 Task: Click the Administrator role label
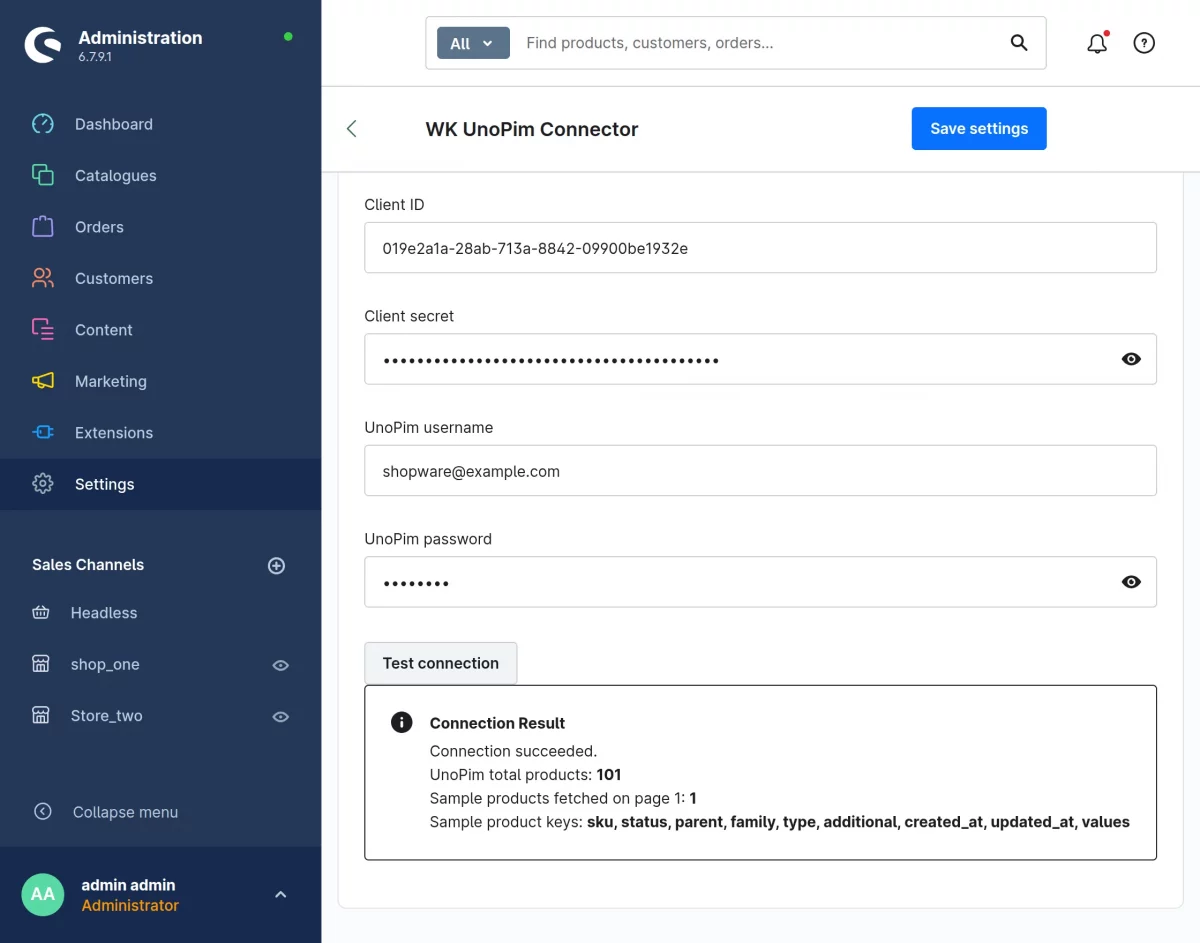[130, 905]
